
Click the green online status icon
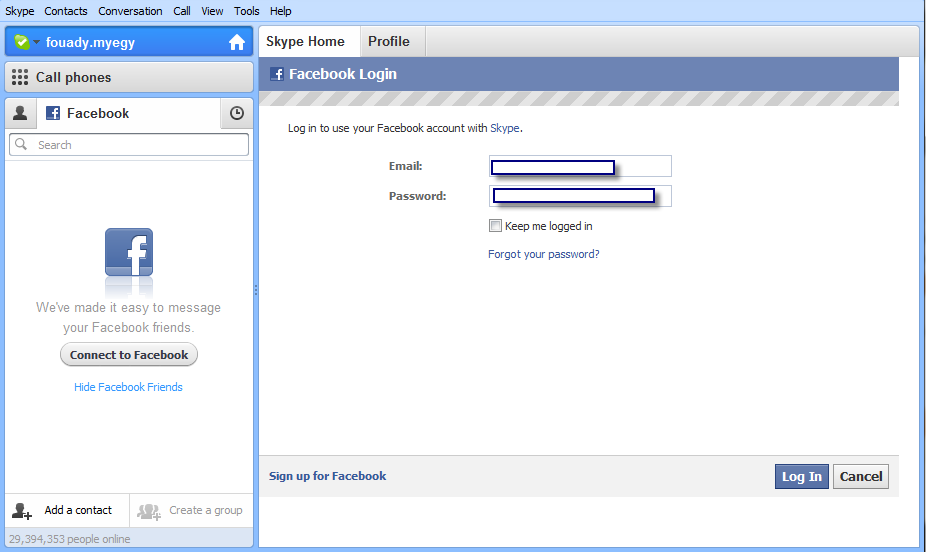[x=22, y=42]
